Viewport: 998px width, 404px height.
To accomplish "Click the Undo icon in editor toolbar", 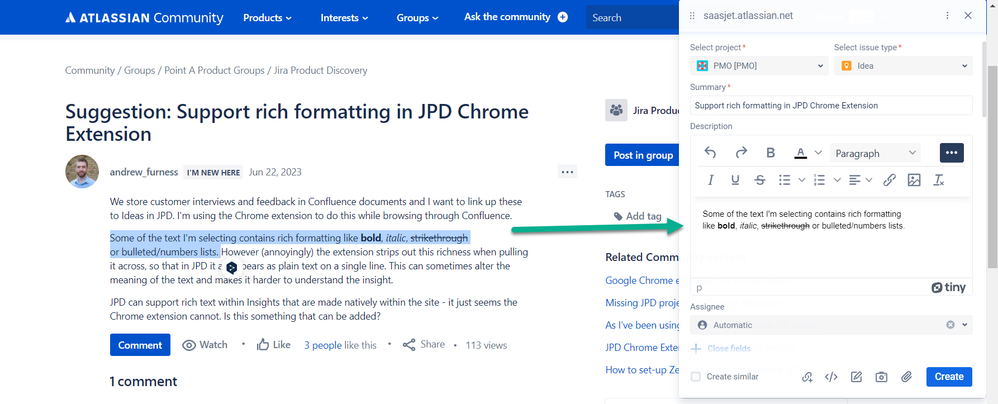I will (x=710, y=153).
